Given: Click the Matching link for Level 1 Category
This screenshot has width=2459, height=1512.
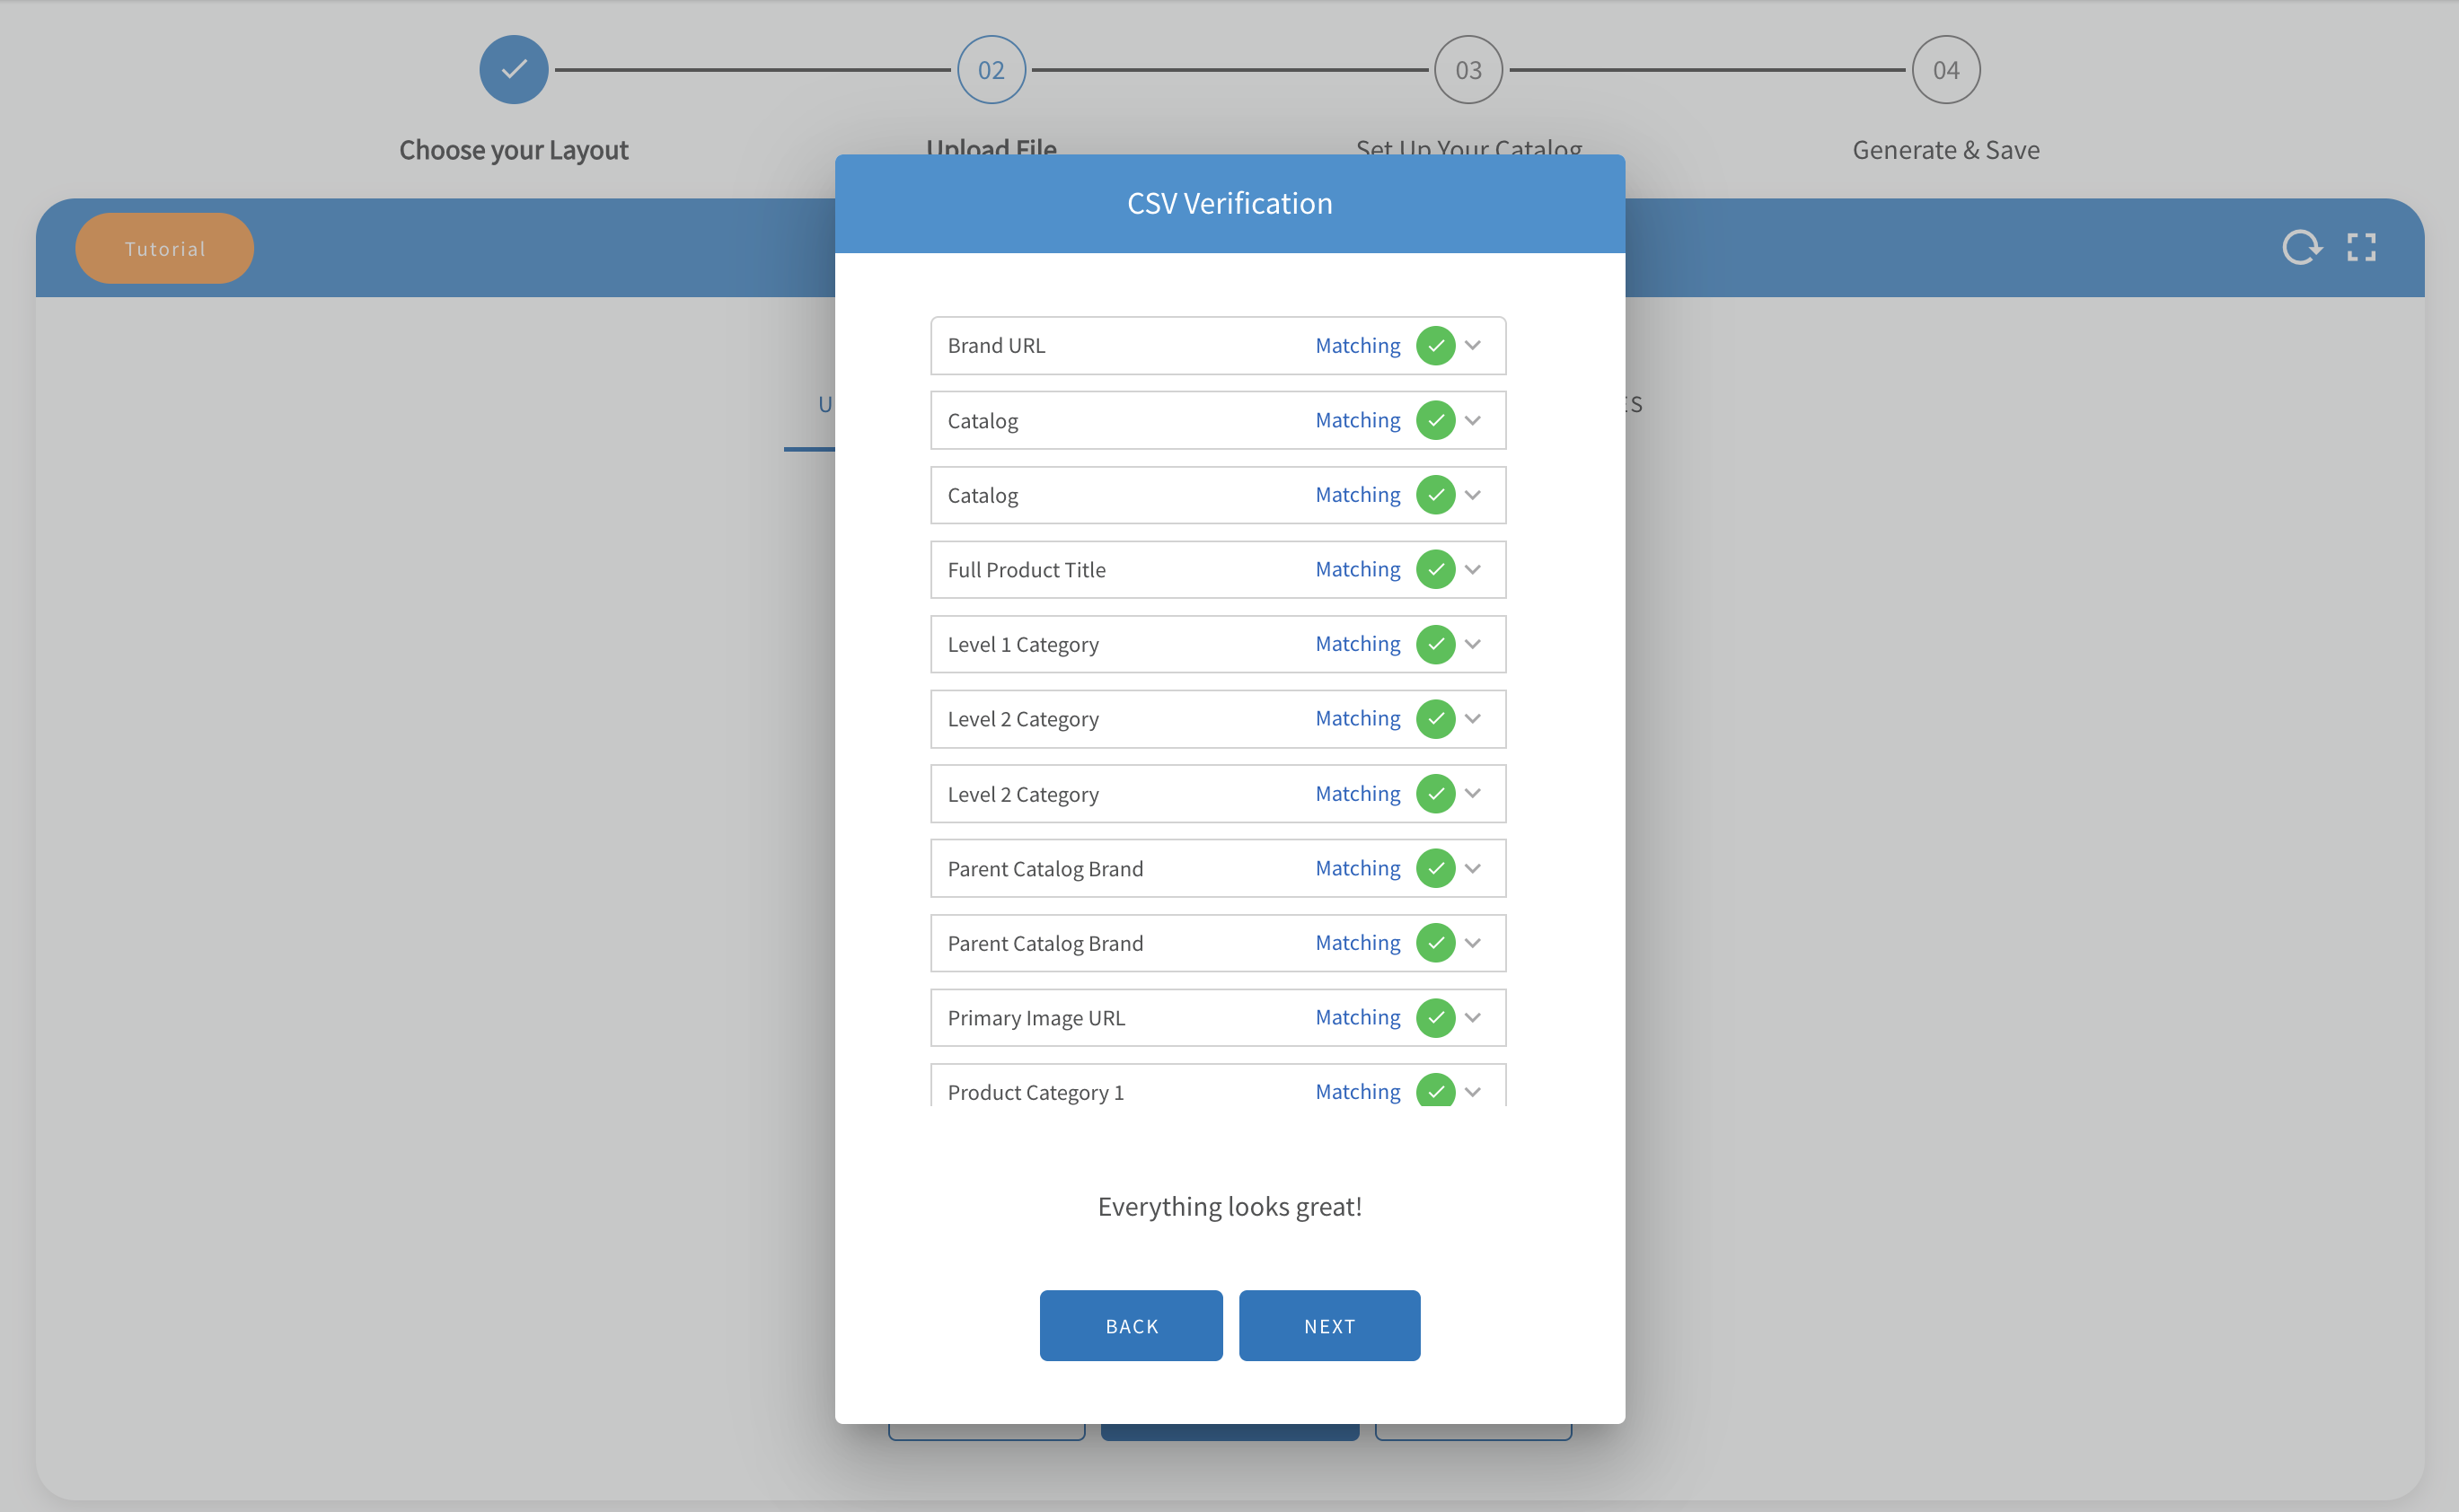Looking at the screenshot, I should [1357, 644].
